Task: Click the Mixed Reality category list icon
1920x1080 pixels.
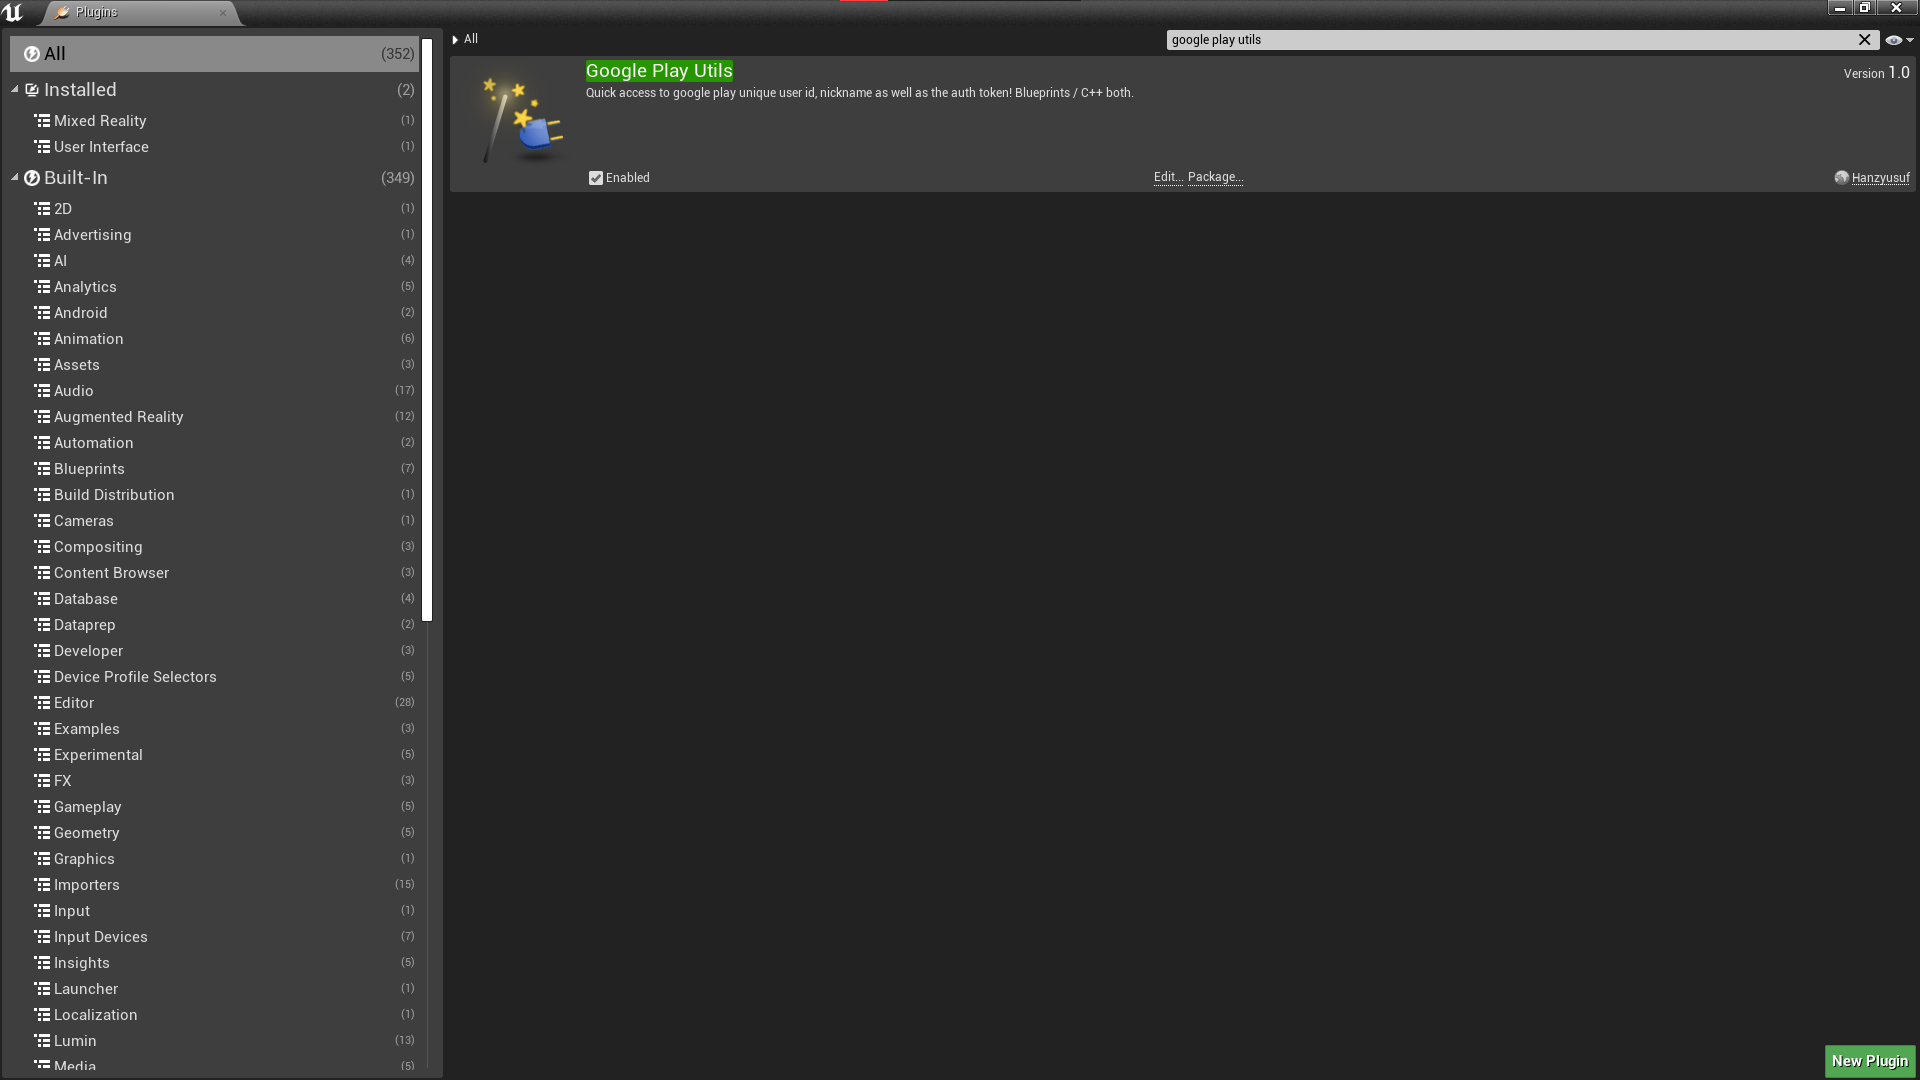Action: (42, 121)
